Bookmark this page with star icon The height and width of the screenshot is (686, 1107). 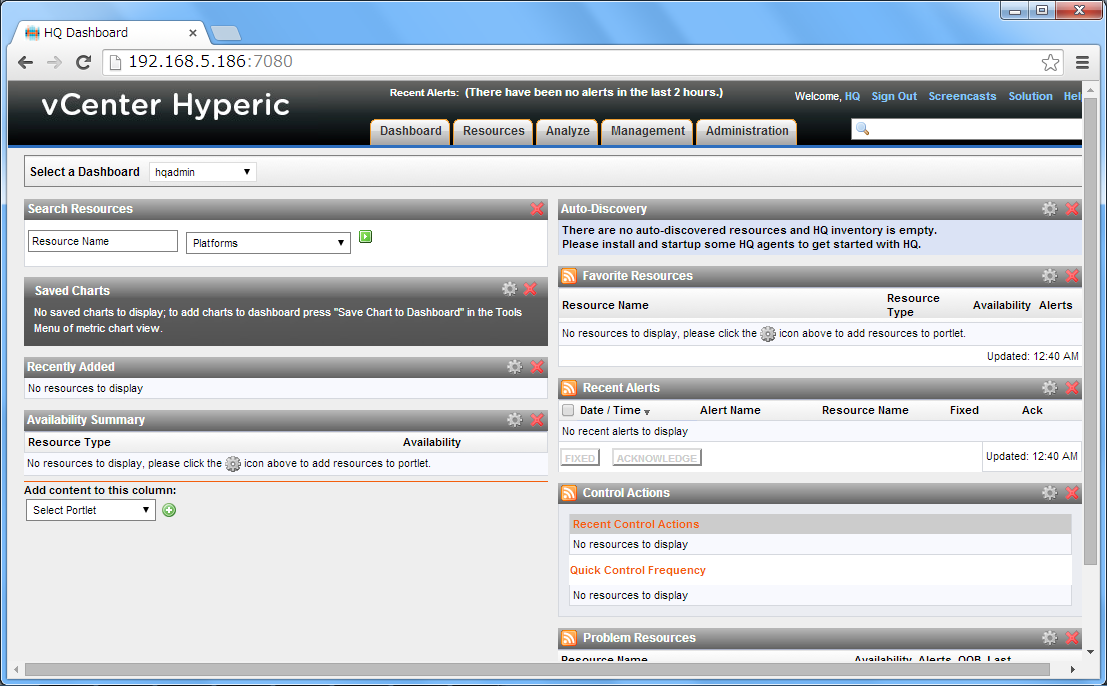pos(1050,62)
